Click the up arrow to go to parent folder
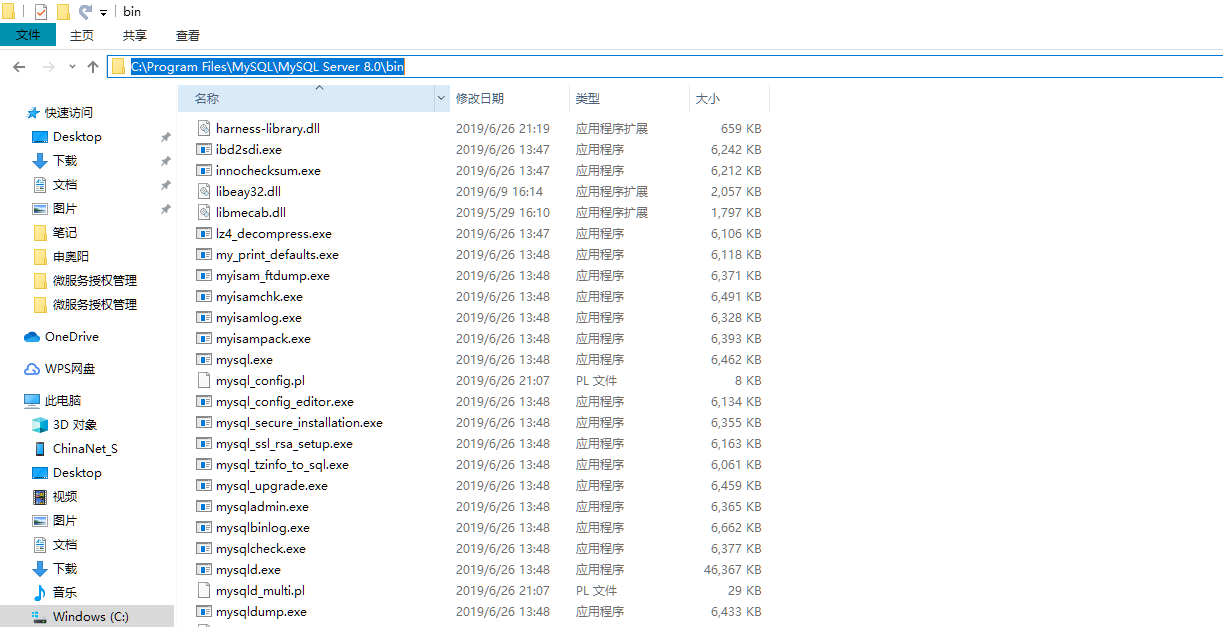Viewport: 1223px width, 627px height. point(92,66)
